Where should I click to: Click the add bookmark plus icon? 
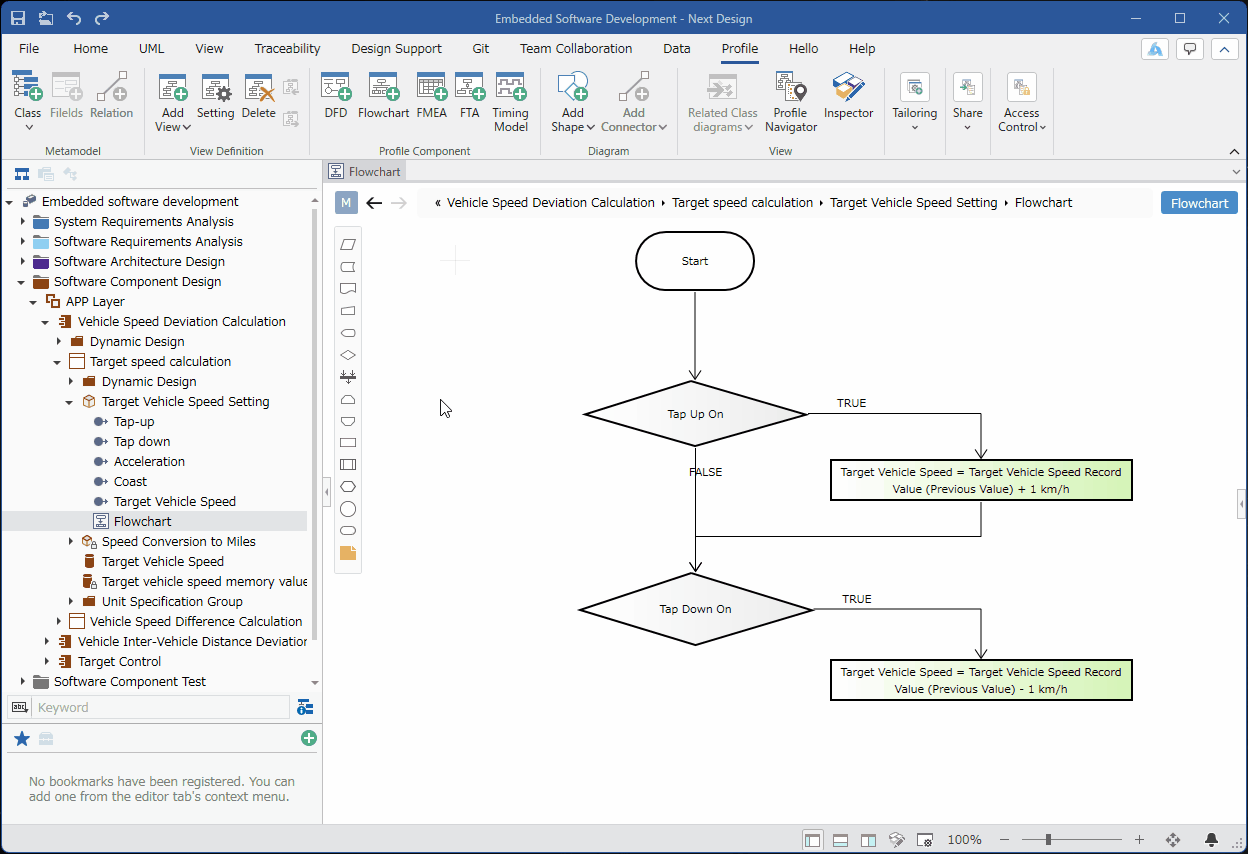(309, 738)
